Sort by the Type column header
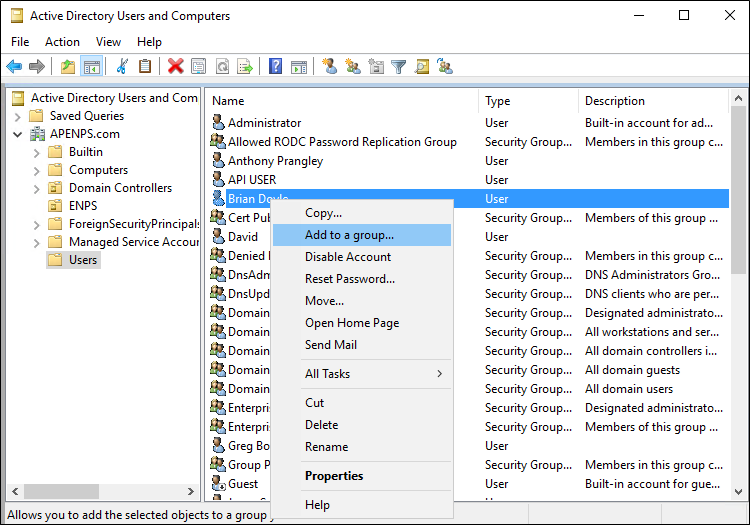The height and width of the screenshot is (525, 750). (529, 101)
